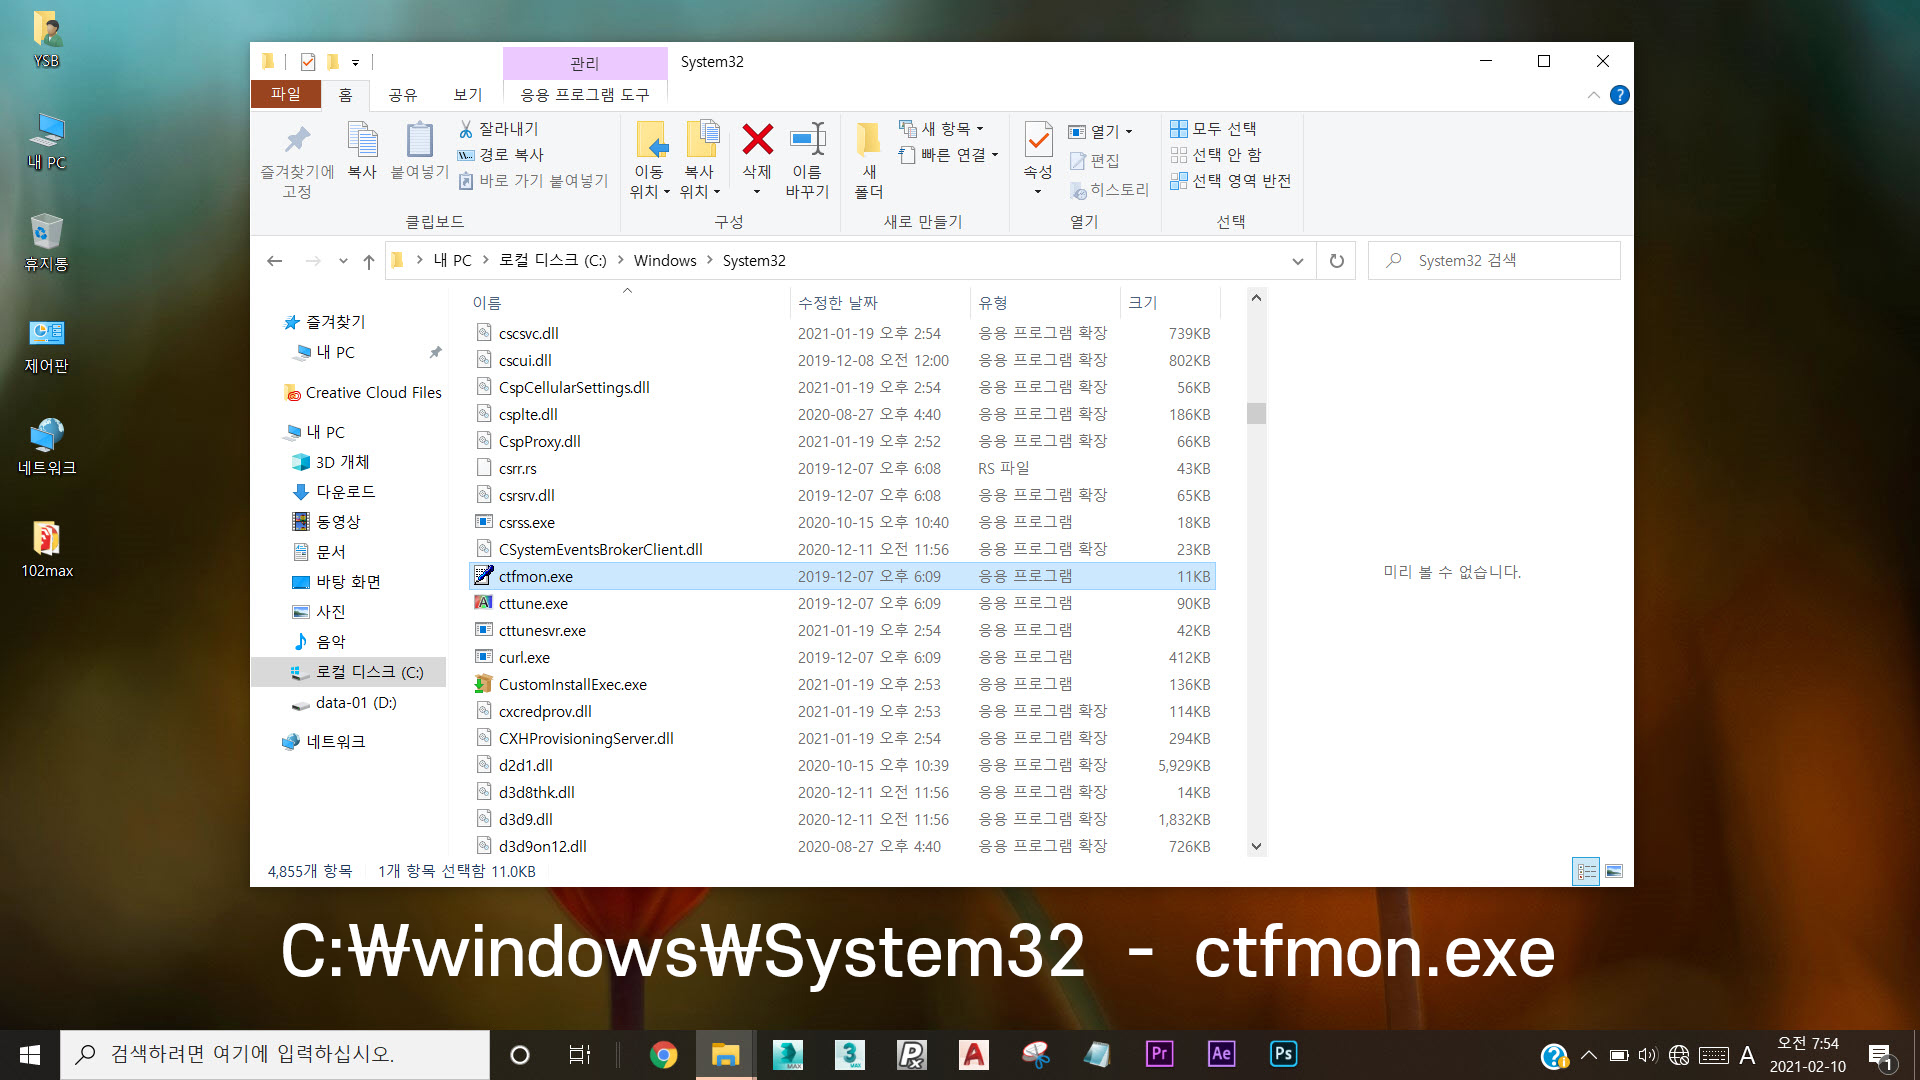Switch to large icons view in status bar

point(1614,872)
